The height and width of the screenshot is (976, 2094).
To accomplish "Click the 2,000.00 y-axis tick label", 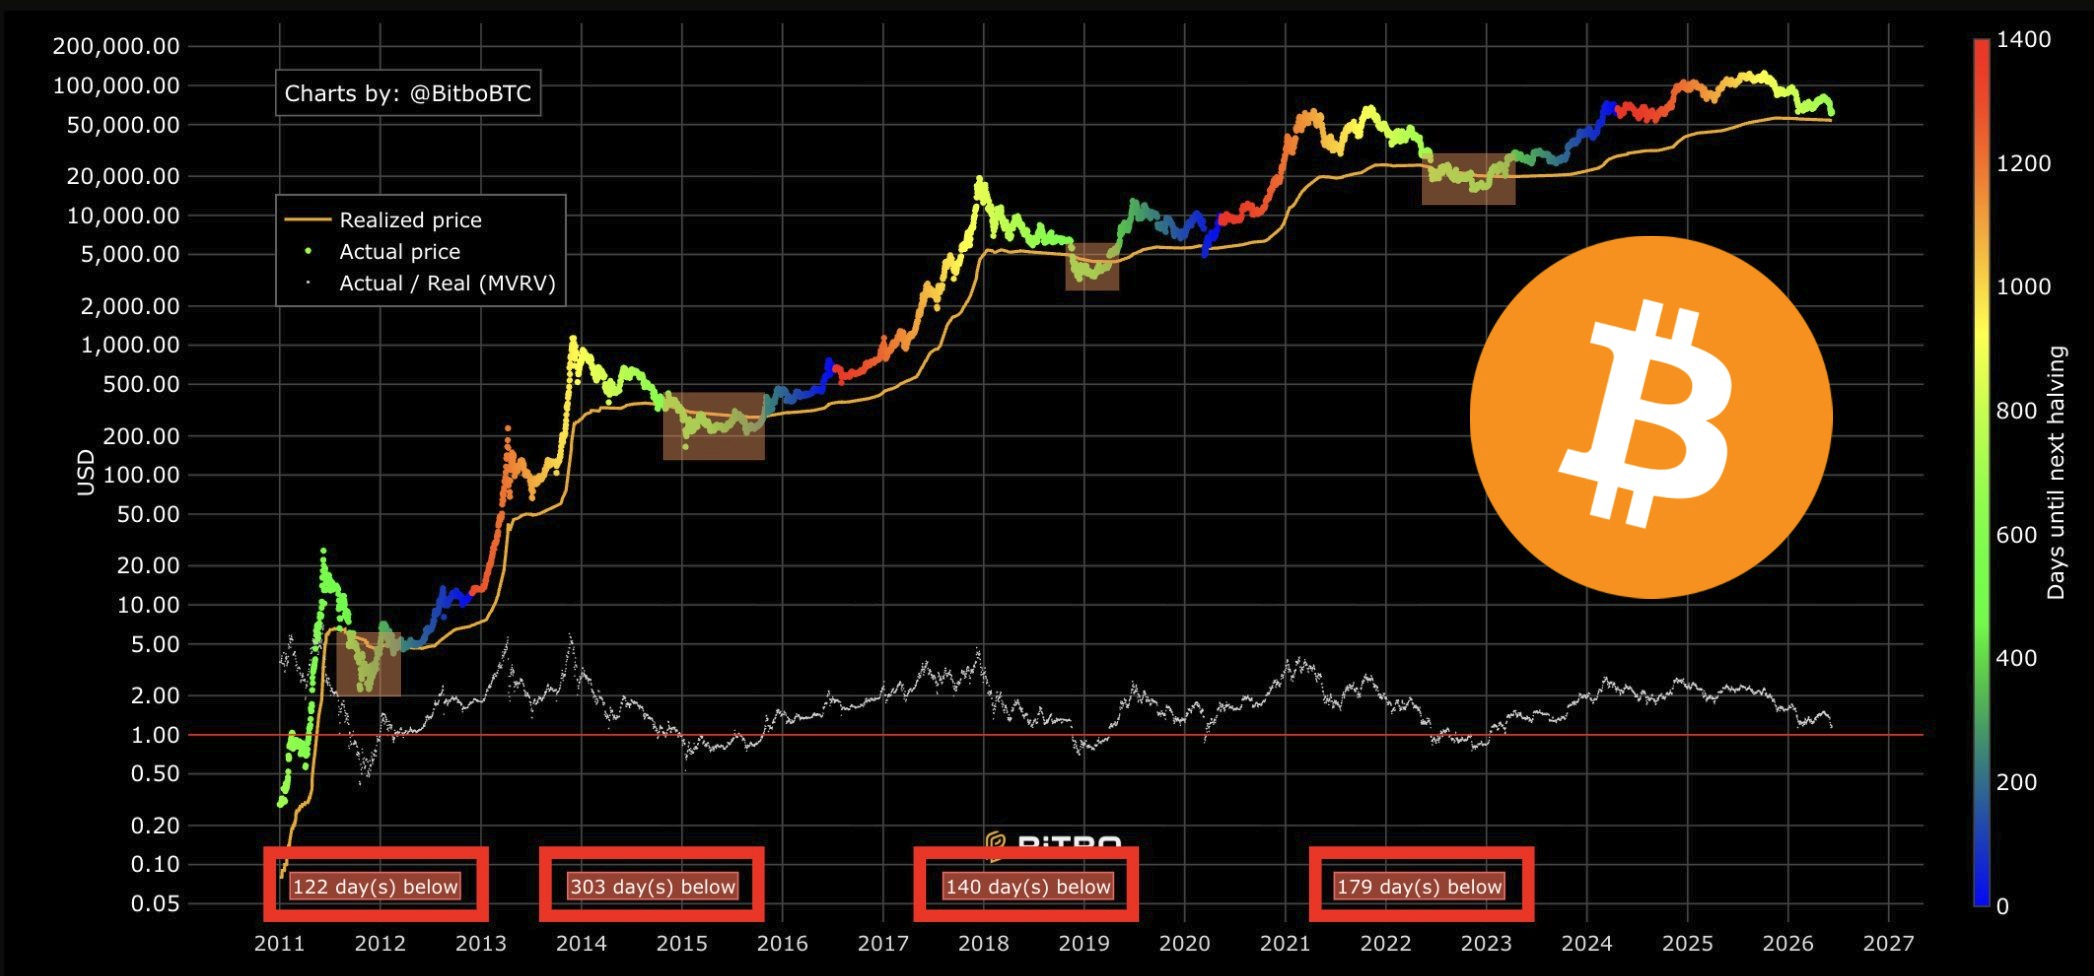I will click(x=128, y=306).
